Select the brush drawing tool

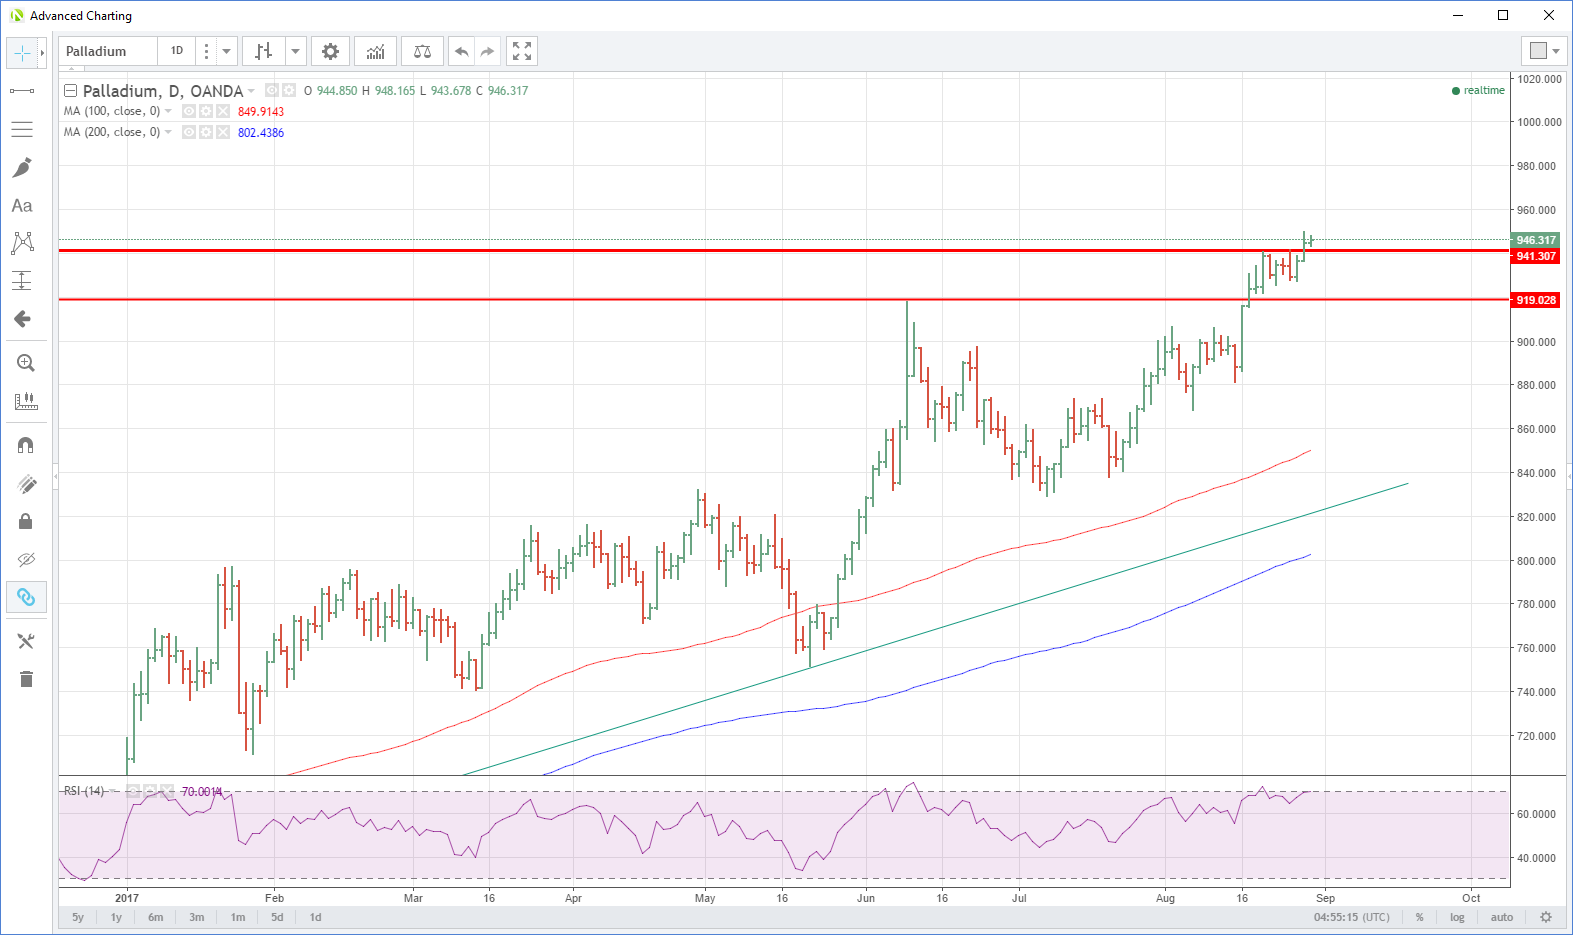tap(22, 167)
